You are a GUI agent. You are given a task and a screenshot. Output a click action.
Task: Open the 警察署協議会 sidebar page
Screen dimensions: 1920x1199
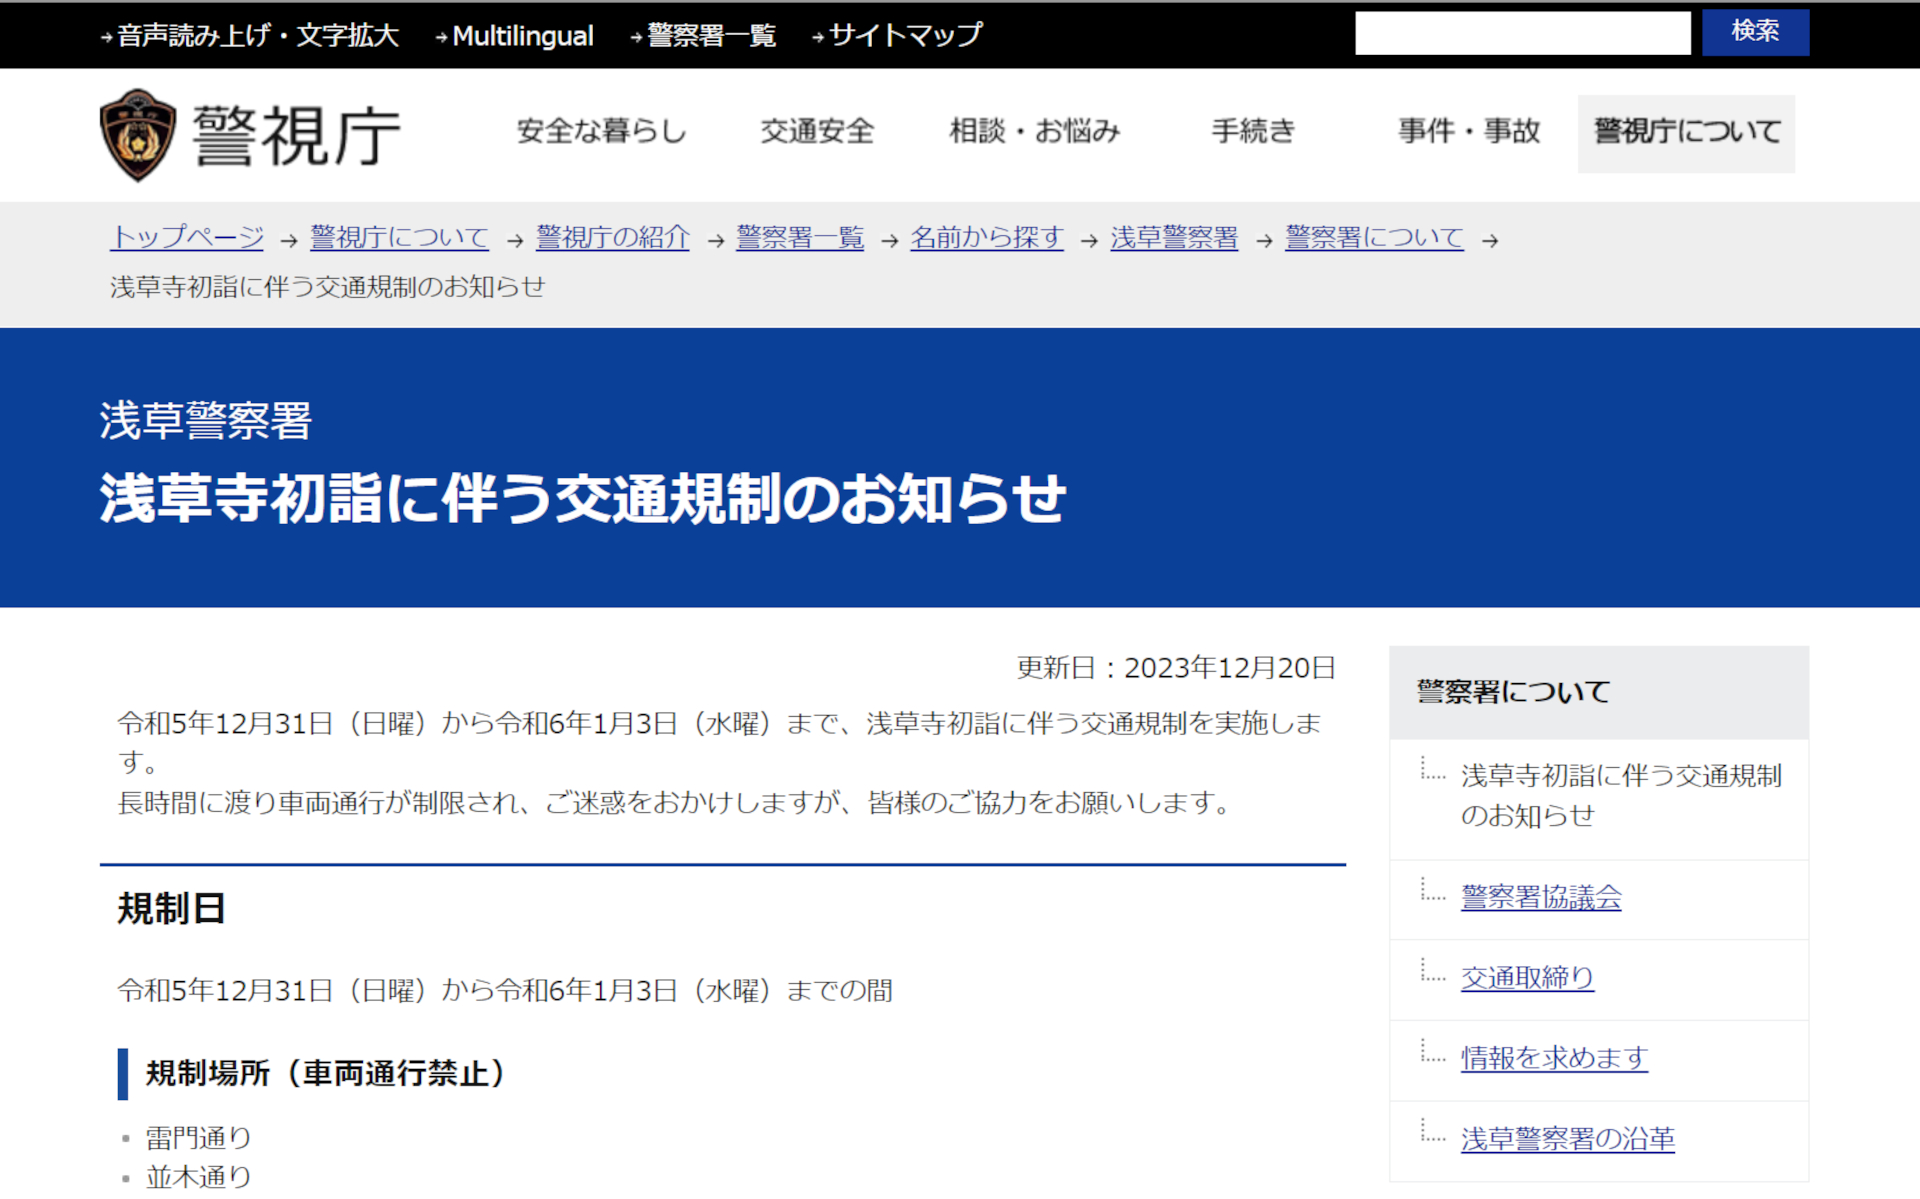point(1541,898)
